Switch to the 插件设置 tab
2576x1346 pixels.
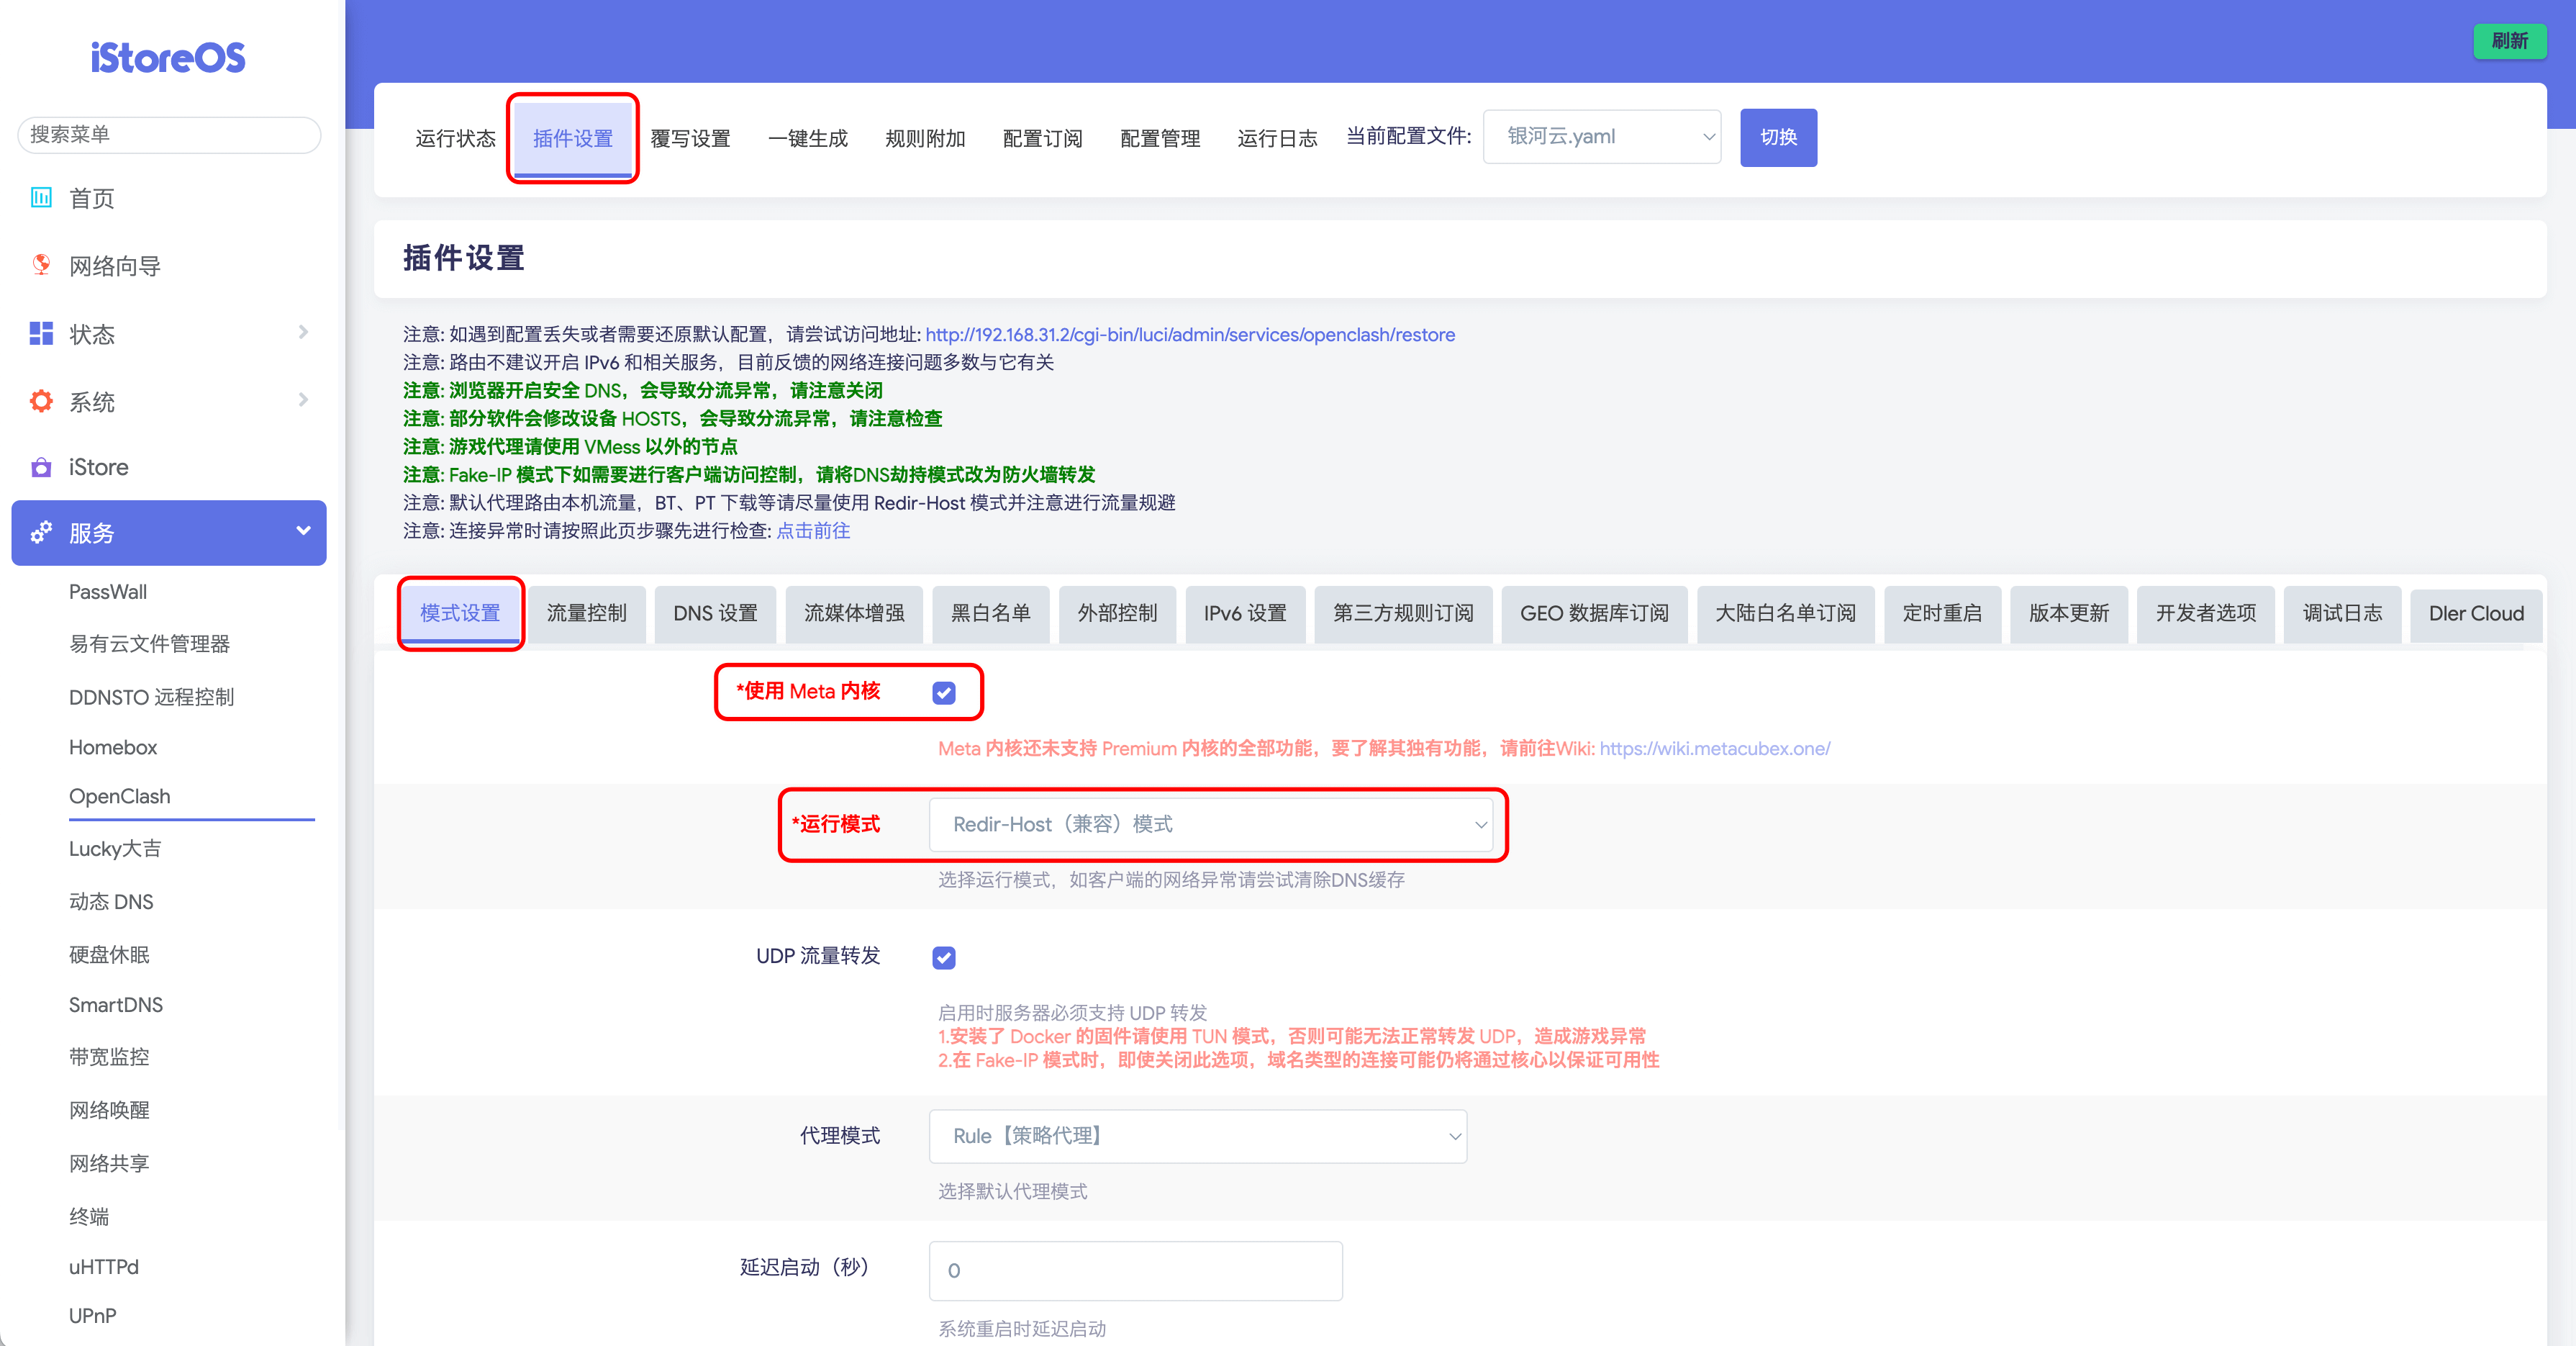573,138
